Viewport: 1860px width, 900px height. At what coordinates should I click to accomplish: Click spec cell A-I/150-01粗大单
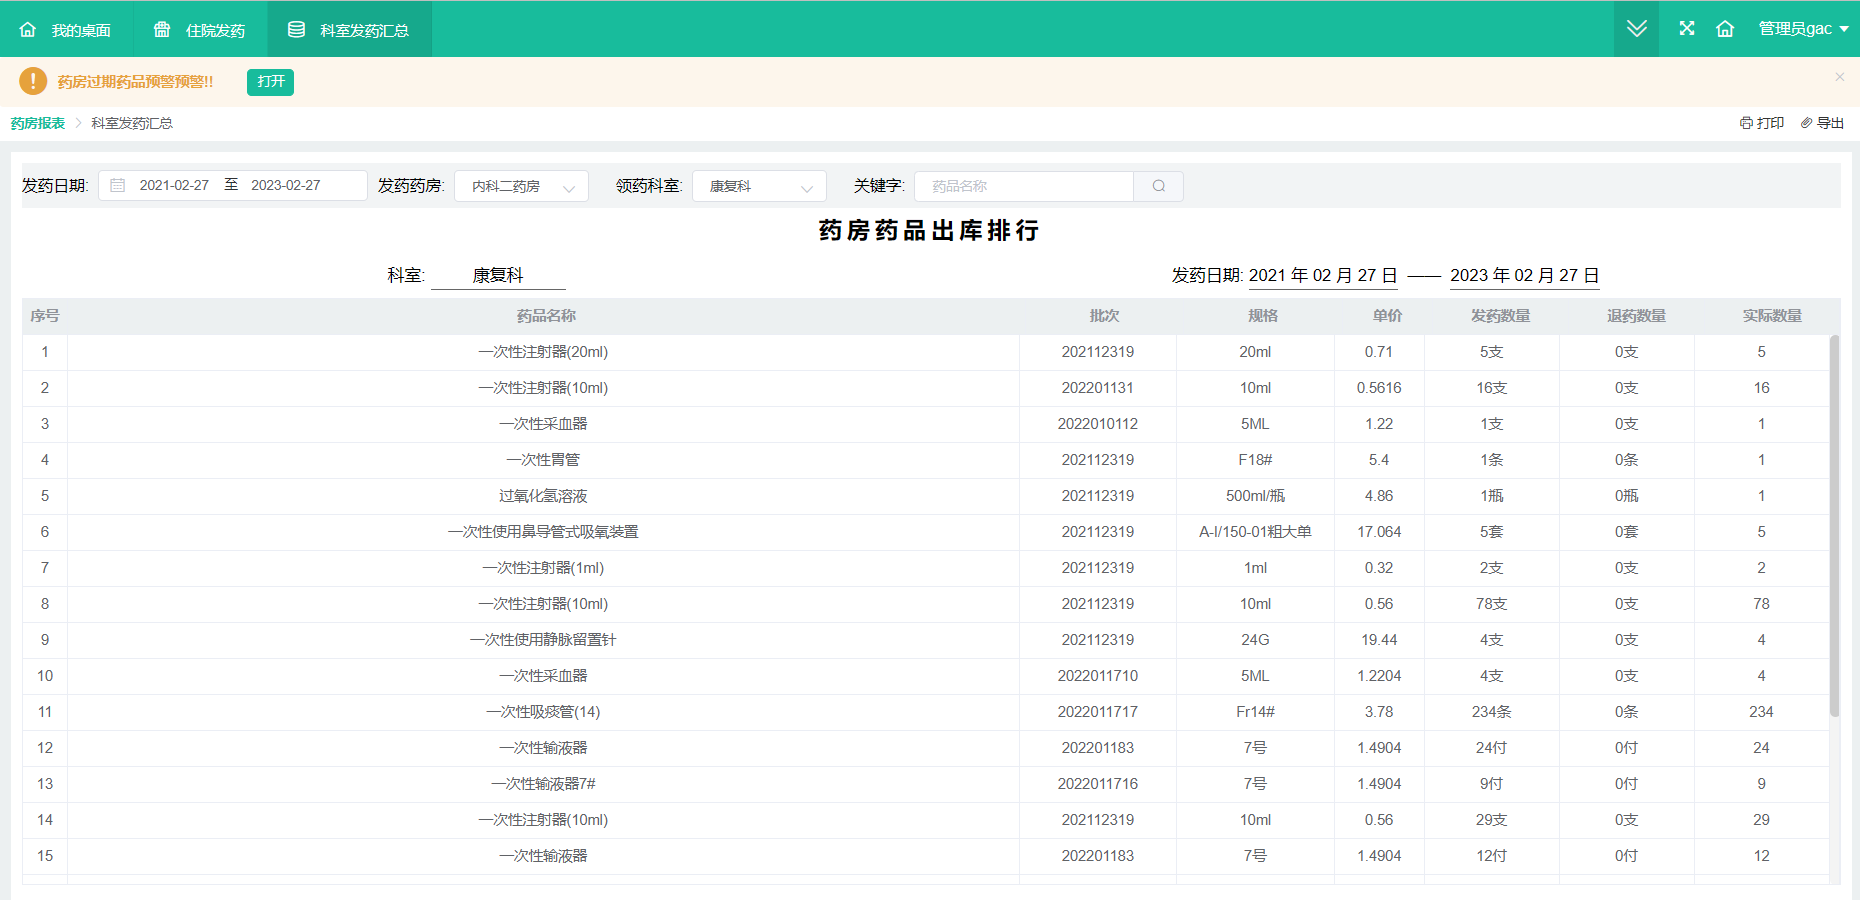coord(1255,532)
